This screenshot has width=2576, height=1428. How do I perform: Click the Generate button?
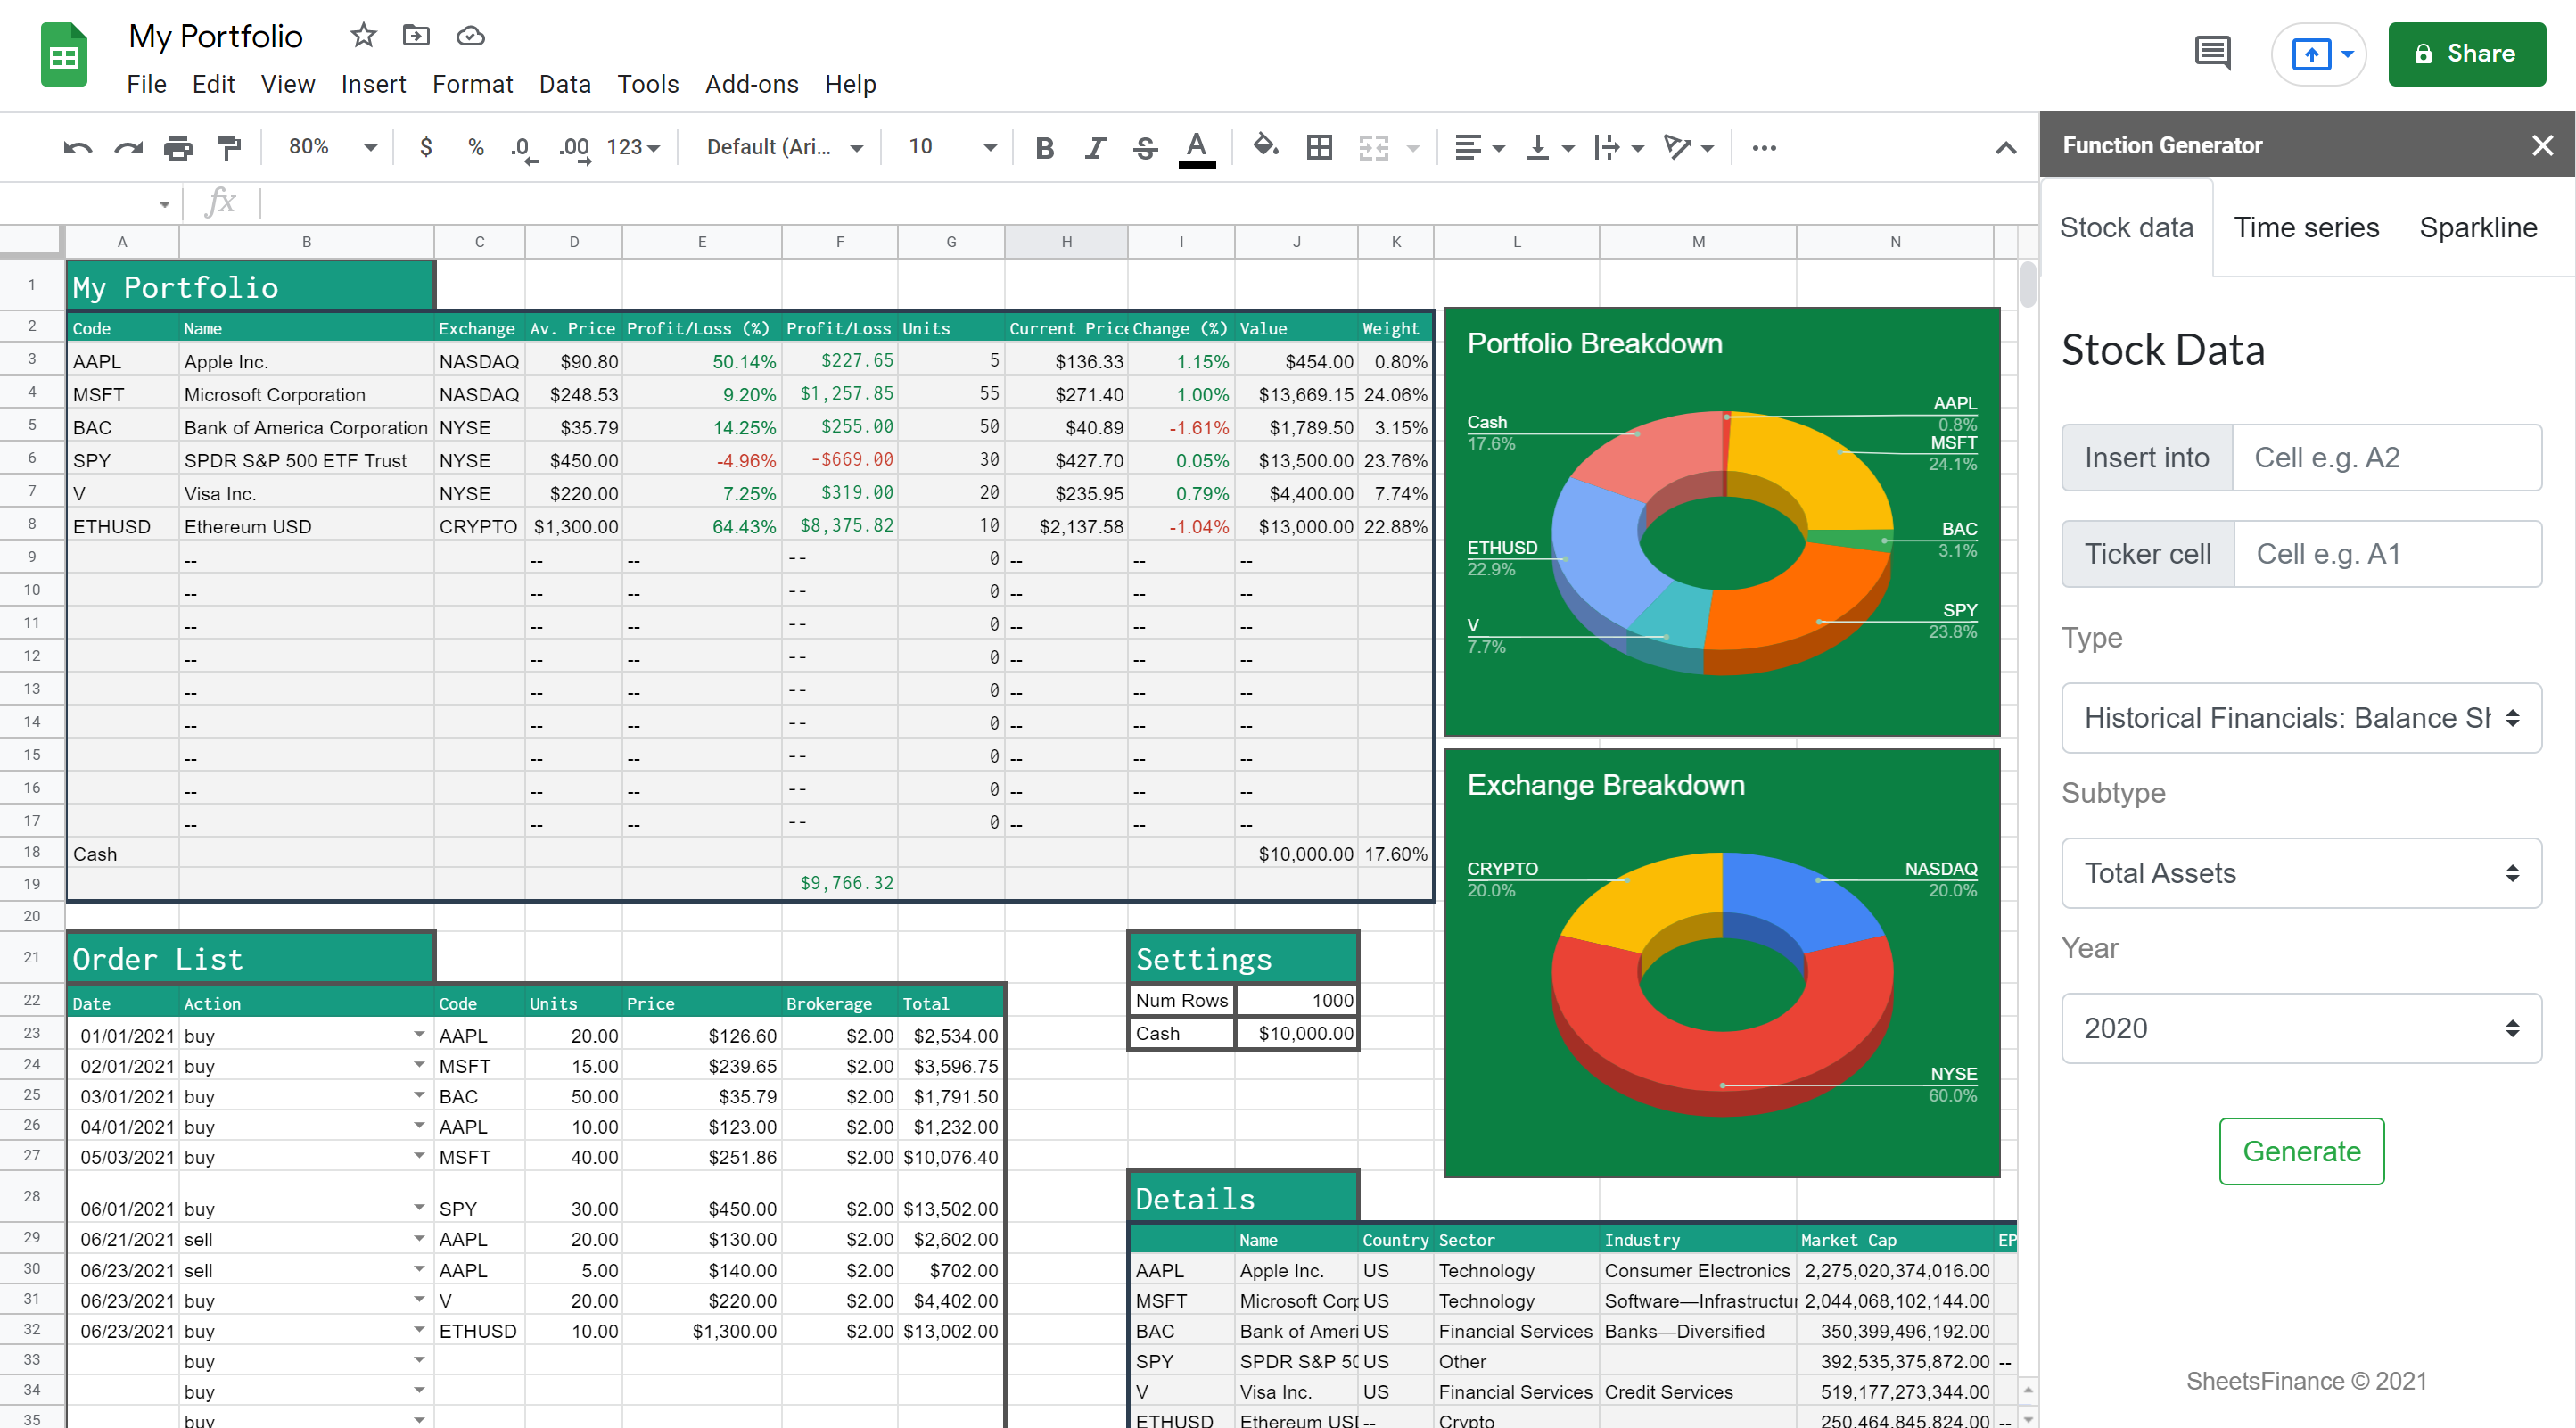[2301, 1151]
